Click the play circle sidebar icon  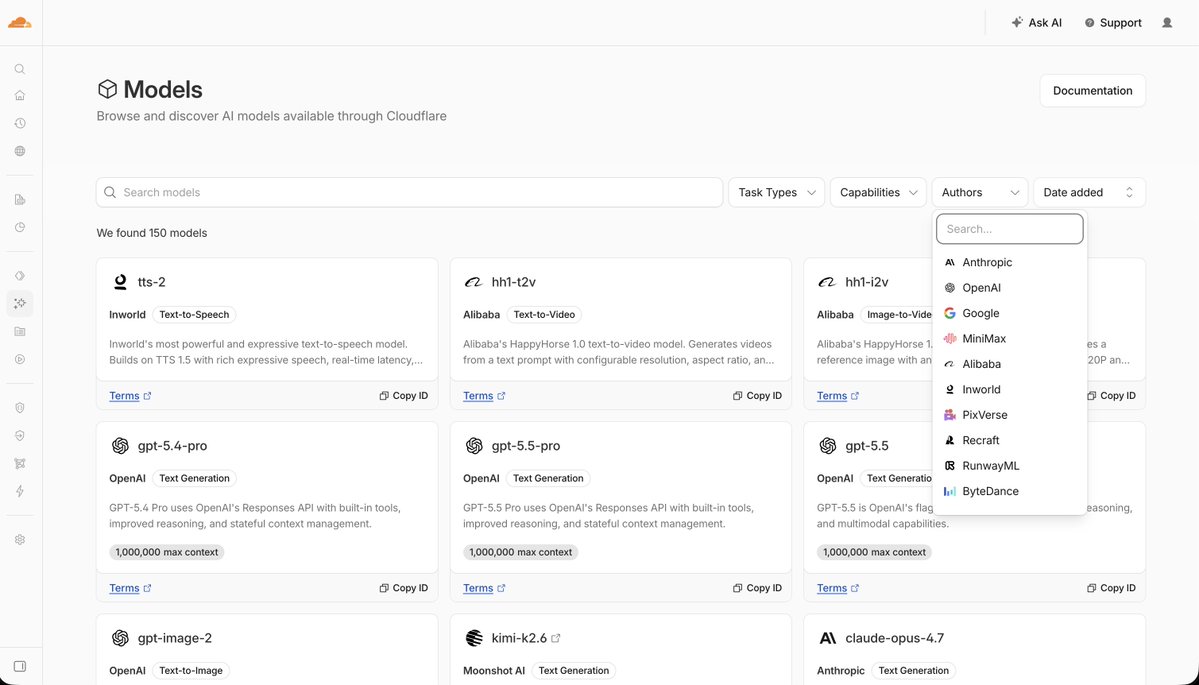pyautogui.click(x=20, y=359)
